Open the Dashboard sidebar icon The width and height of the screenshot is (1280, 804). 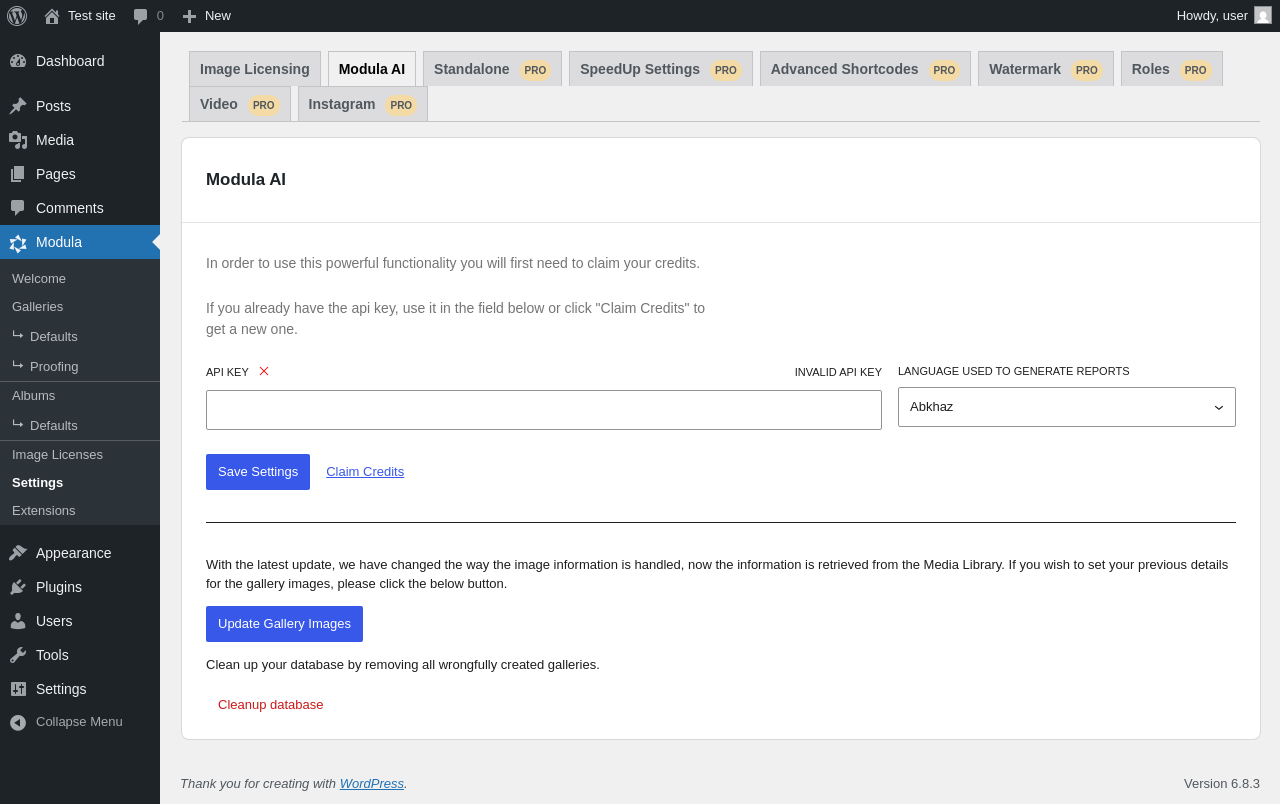18,61
